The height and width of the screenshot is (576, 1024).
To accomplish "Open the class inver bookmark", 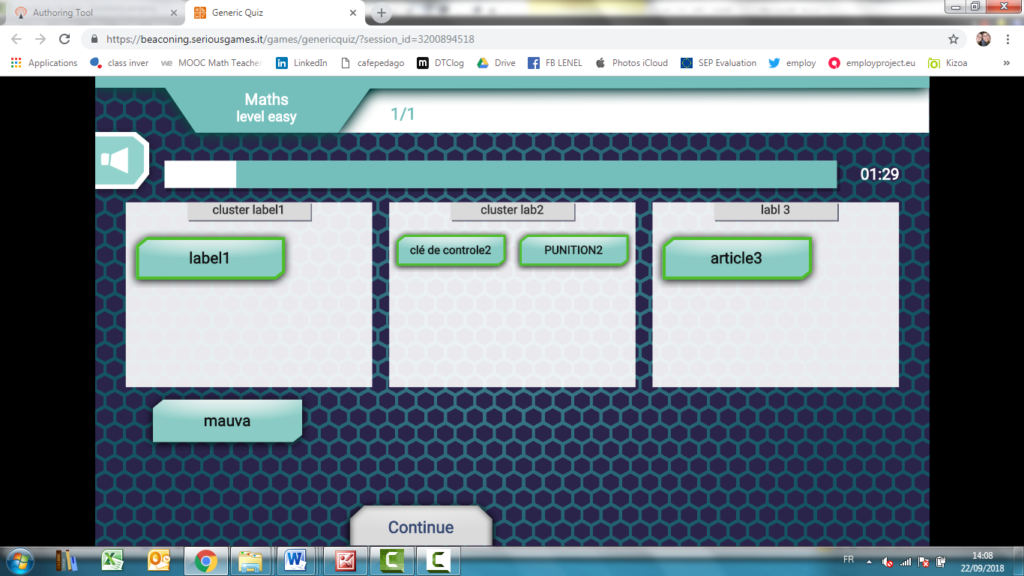I will tap(119, 63).
